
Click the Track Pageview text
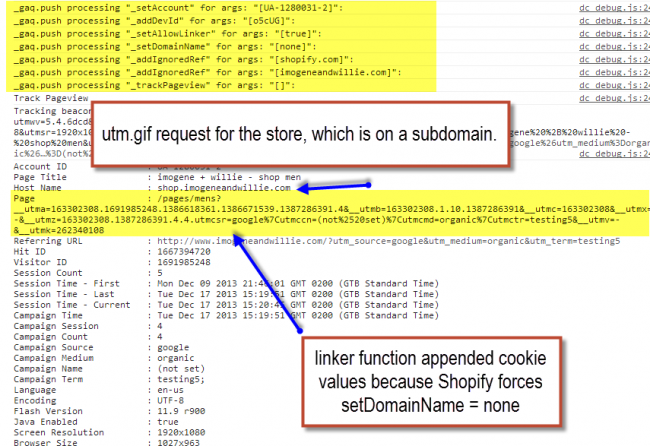[51, 98]
